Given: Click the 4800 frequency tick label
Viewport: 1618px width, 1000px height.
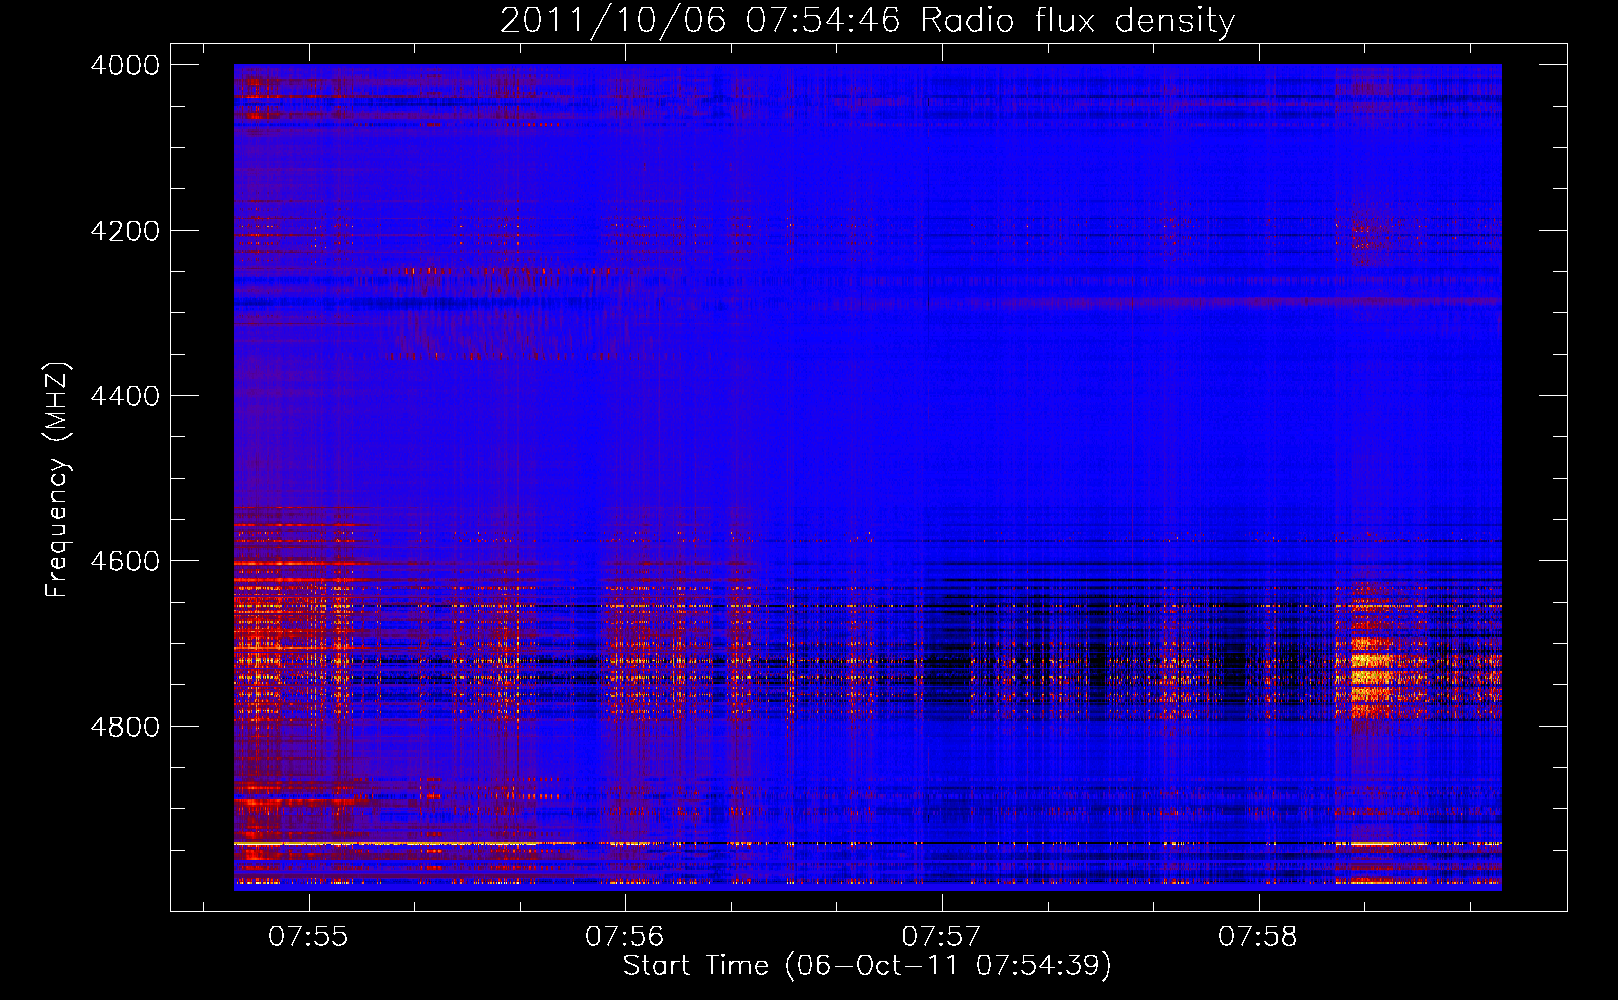Looking at the screenshot, I should [125, 726].
